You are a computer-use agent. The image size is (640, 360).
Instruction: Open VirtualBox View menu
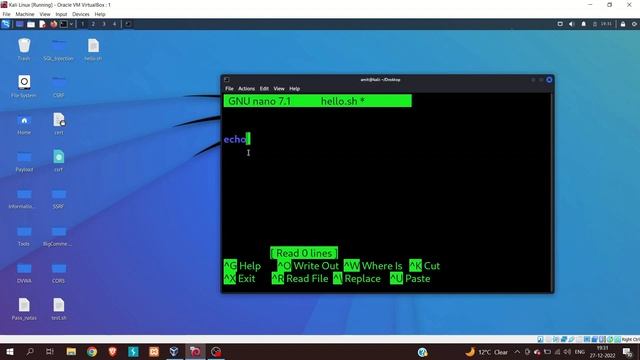click(x=45, y=14)
